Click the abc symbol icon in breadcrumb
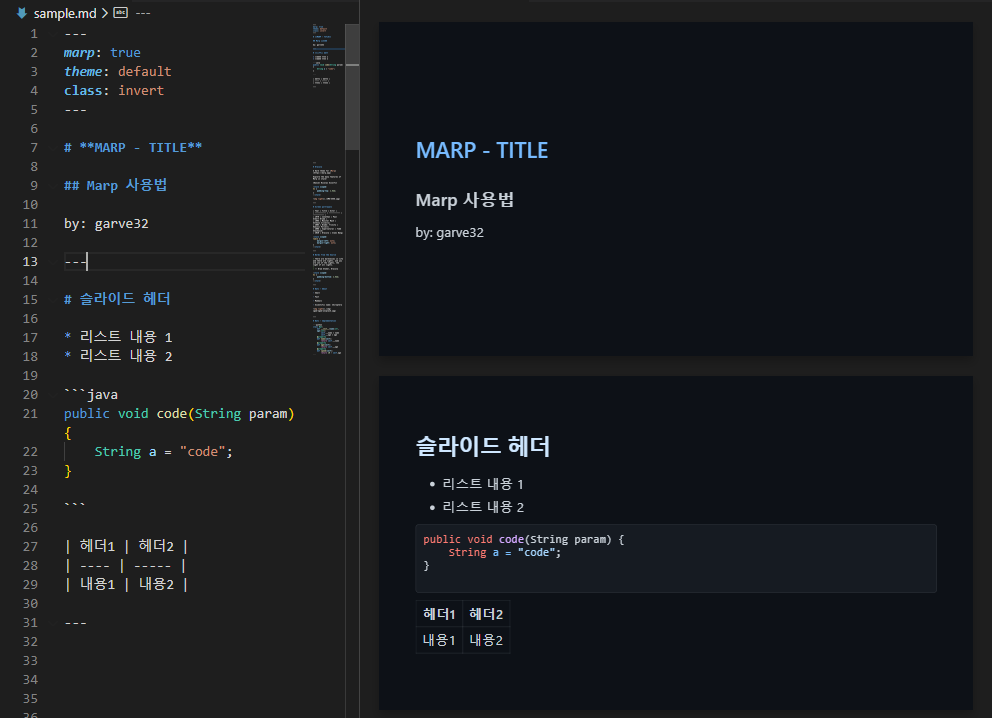The image size is (992, 718). point(120,12)
